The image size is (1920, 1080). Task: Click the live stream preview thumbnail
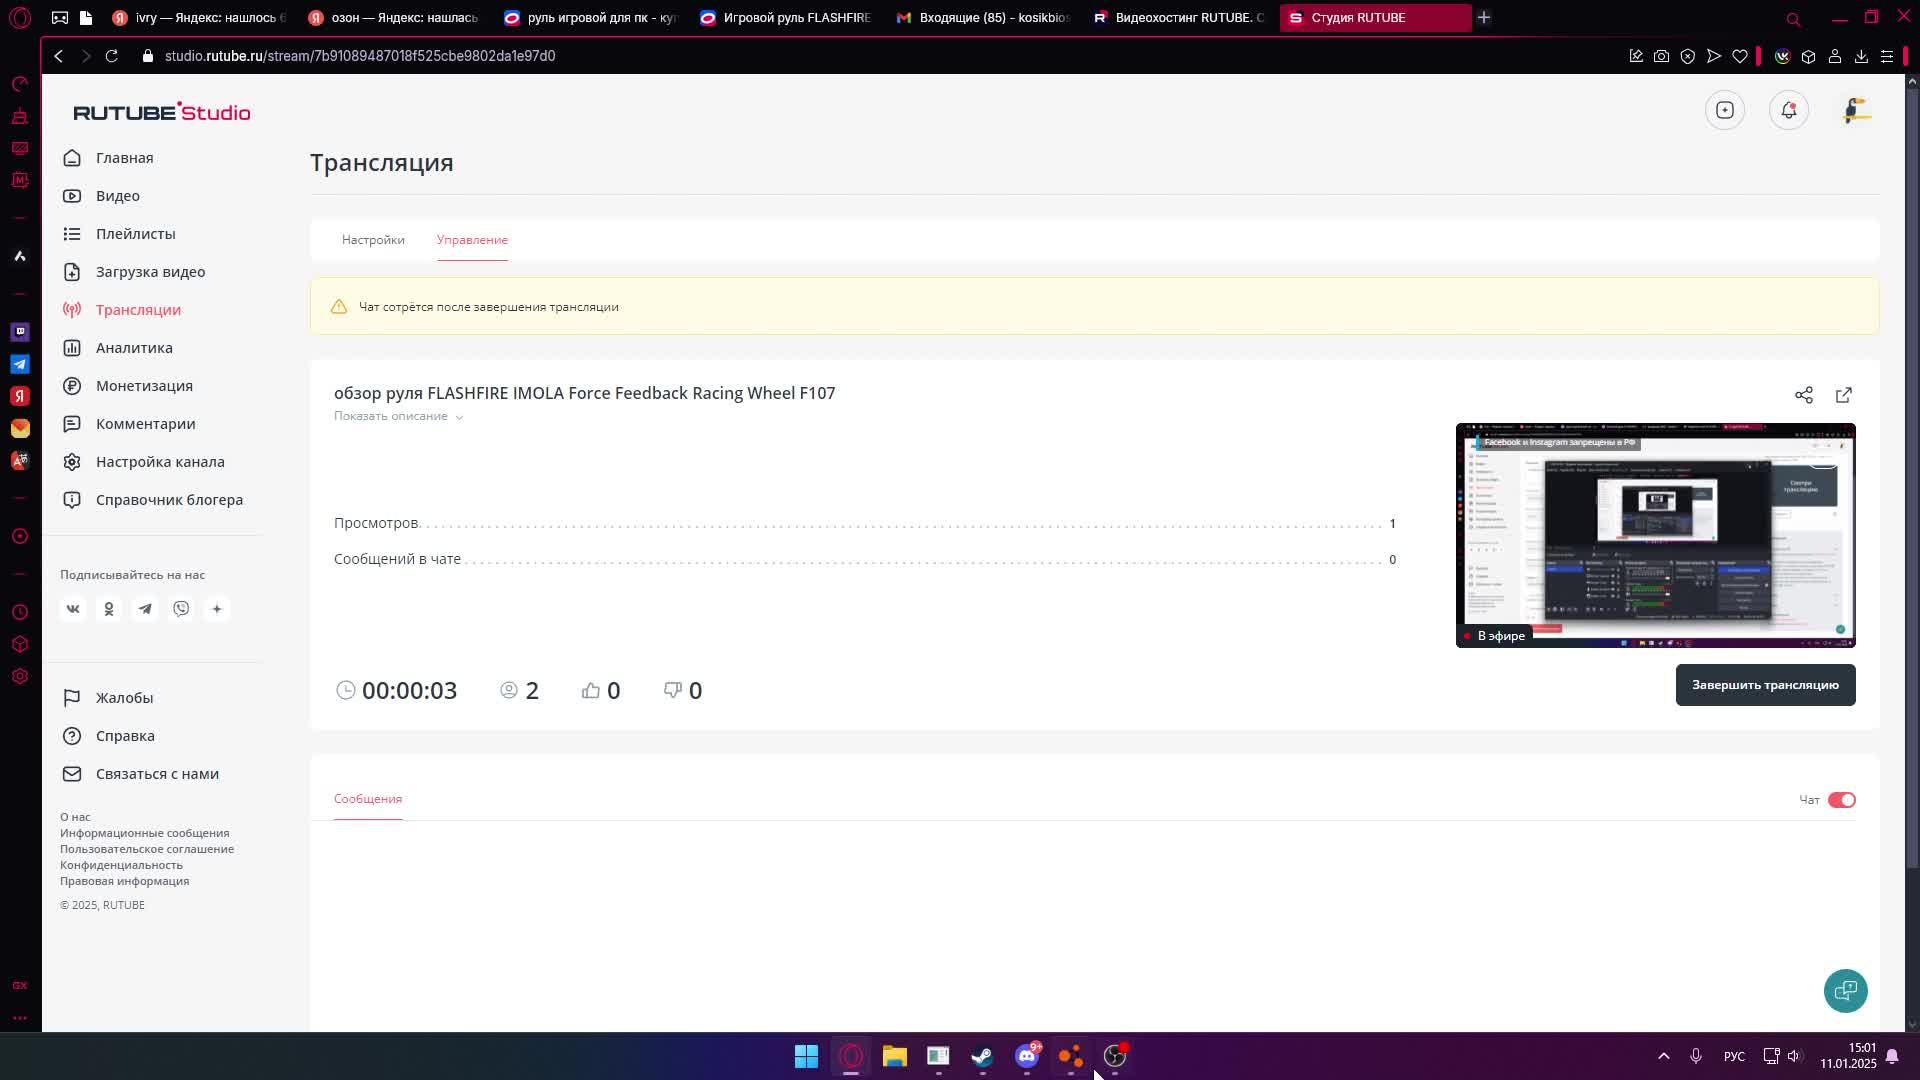[x=1655, y=535]
